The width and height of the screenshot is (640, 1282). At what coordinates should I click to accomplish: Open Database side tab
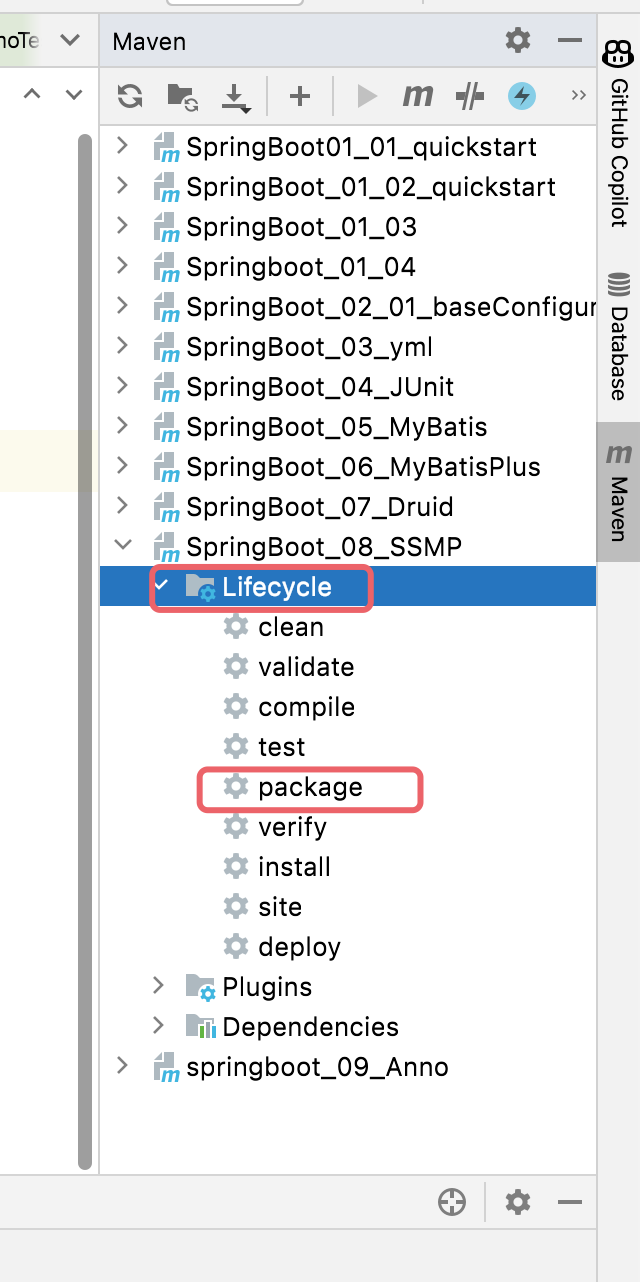click(x=619, y=335)
